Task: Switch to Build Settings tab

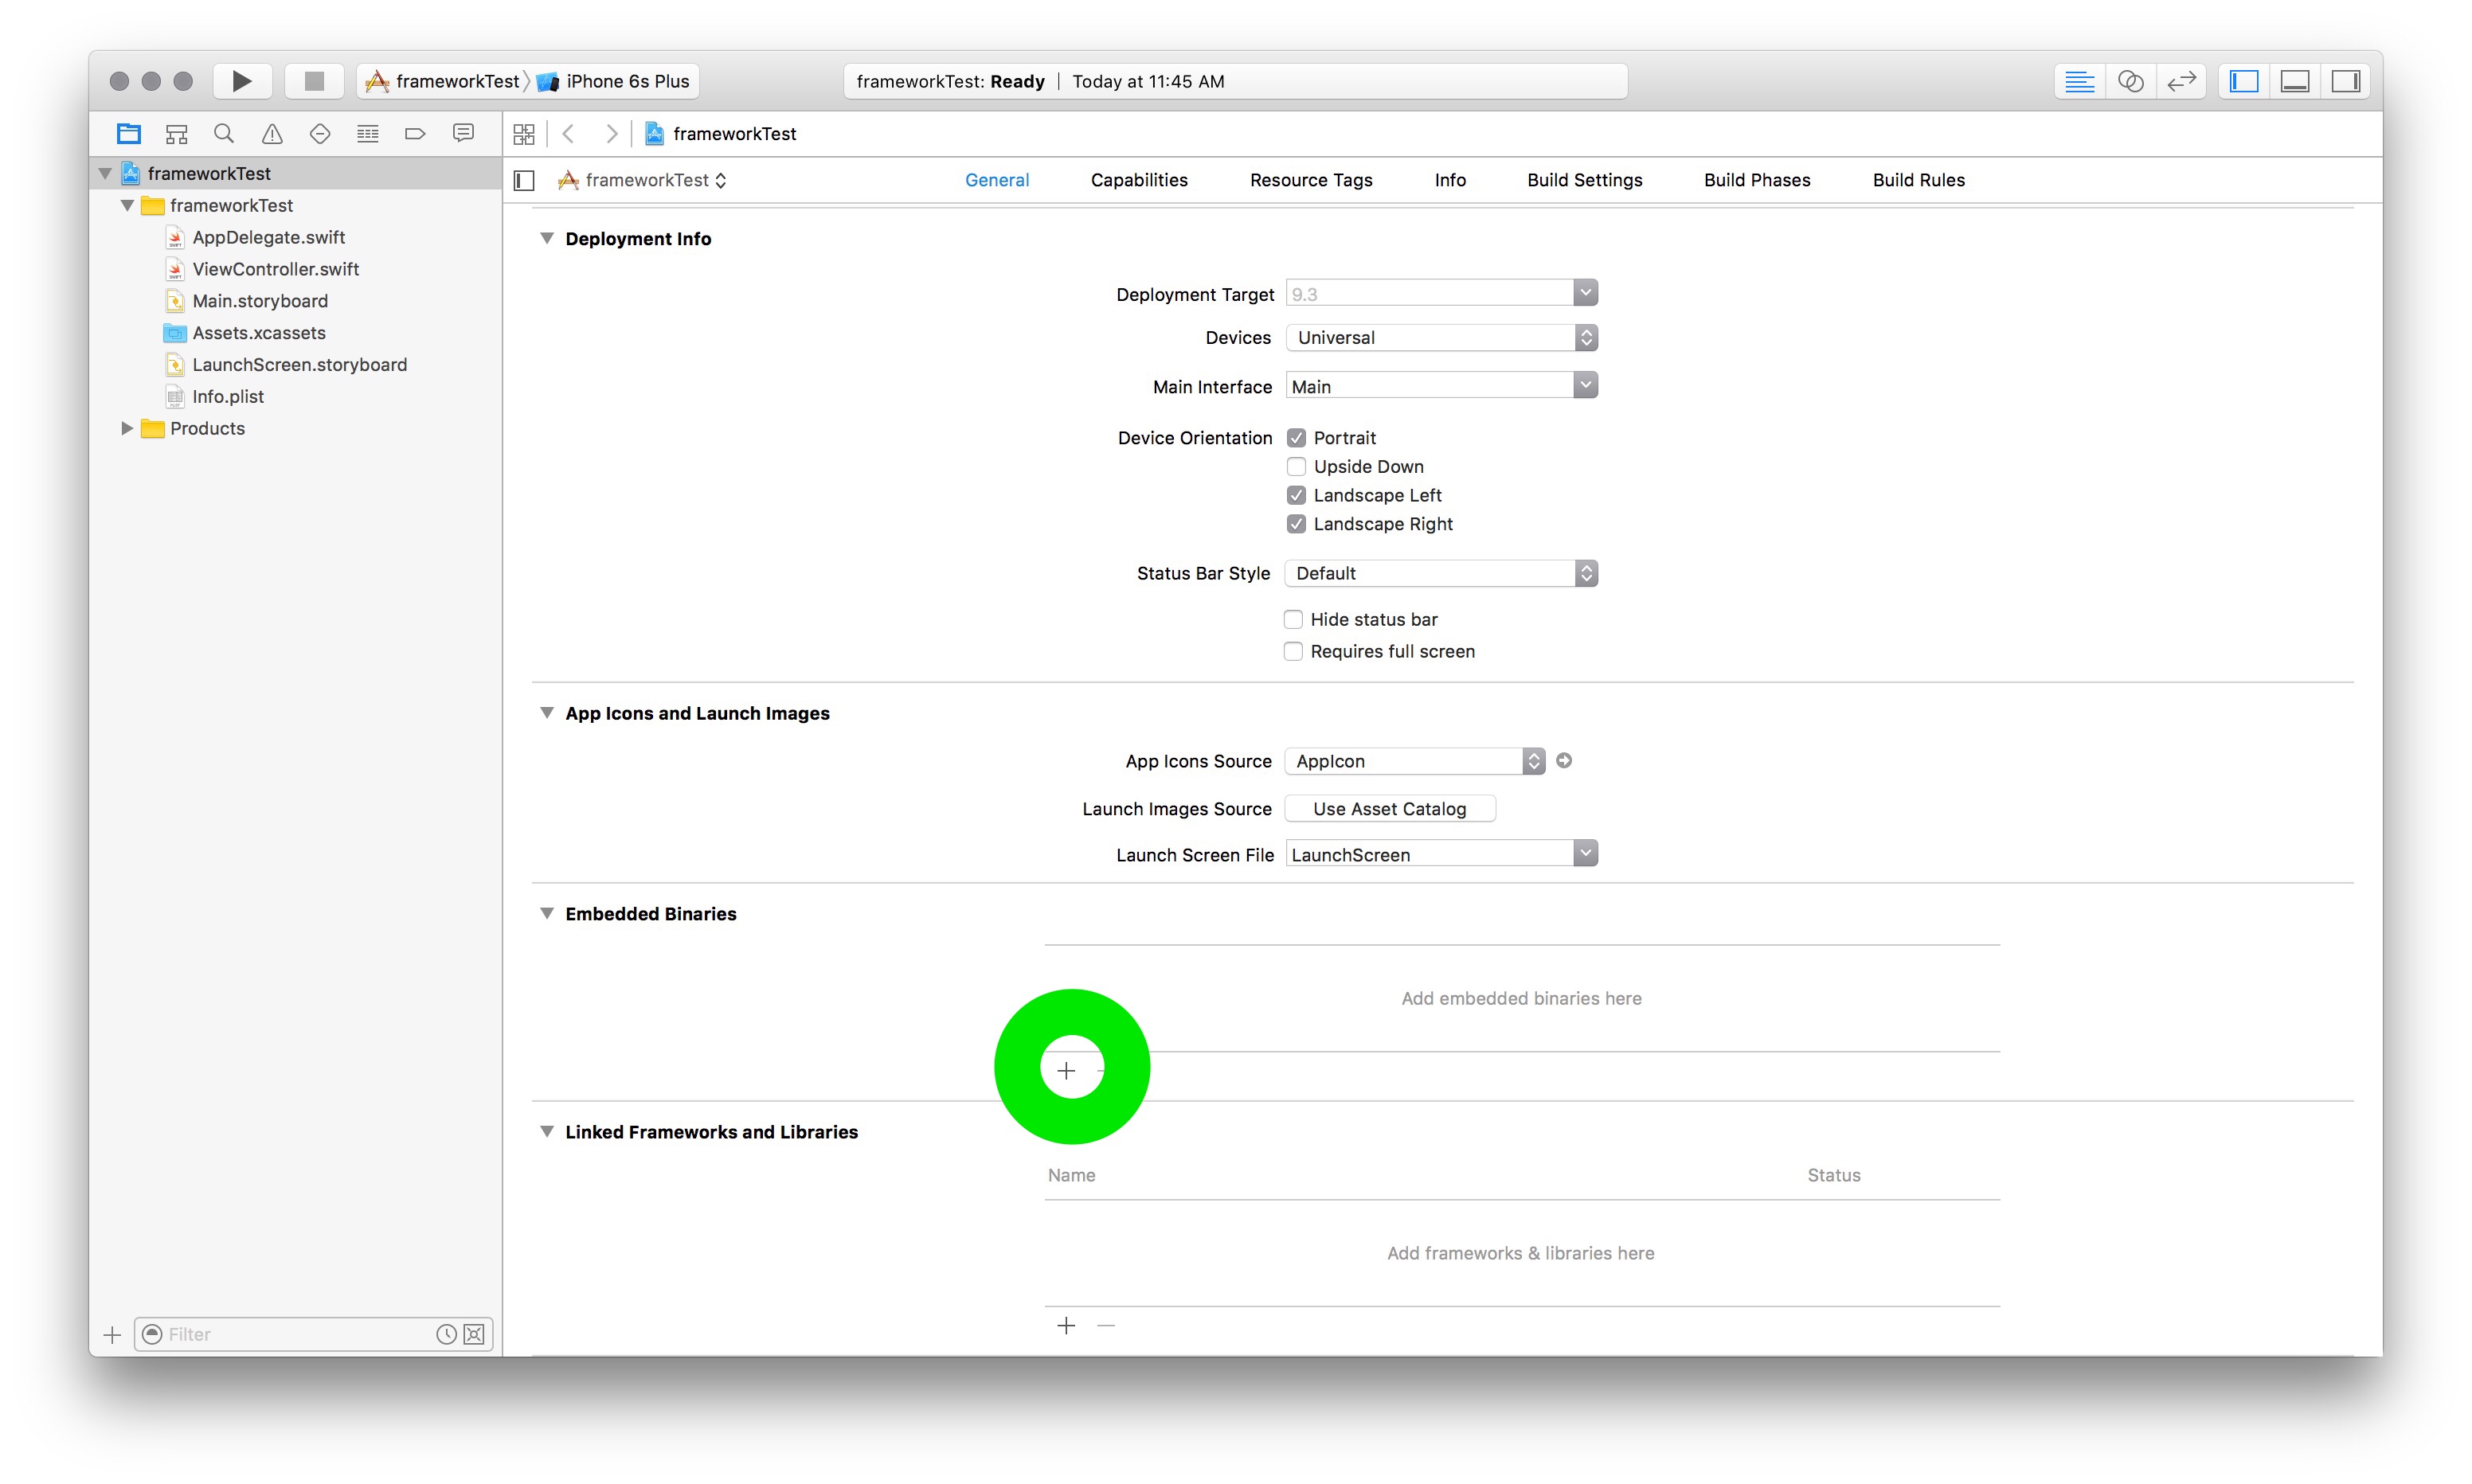Action: [x=1584, y=180]
